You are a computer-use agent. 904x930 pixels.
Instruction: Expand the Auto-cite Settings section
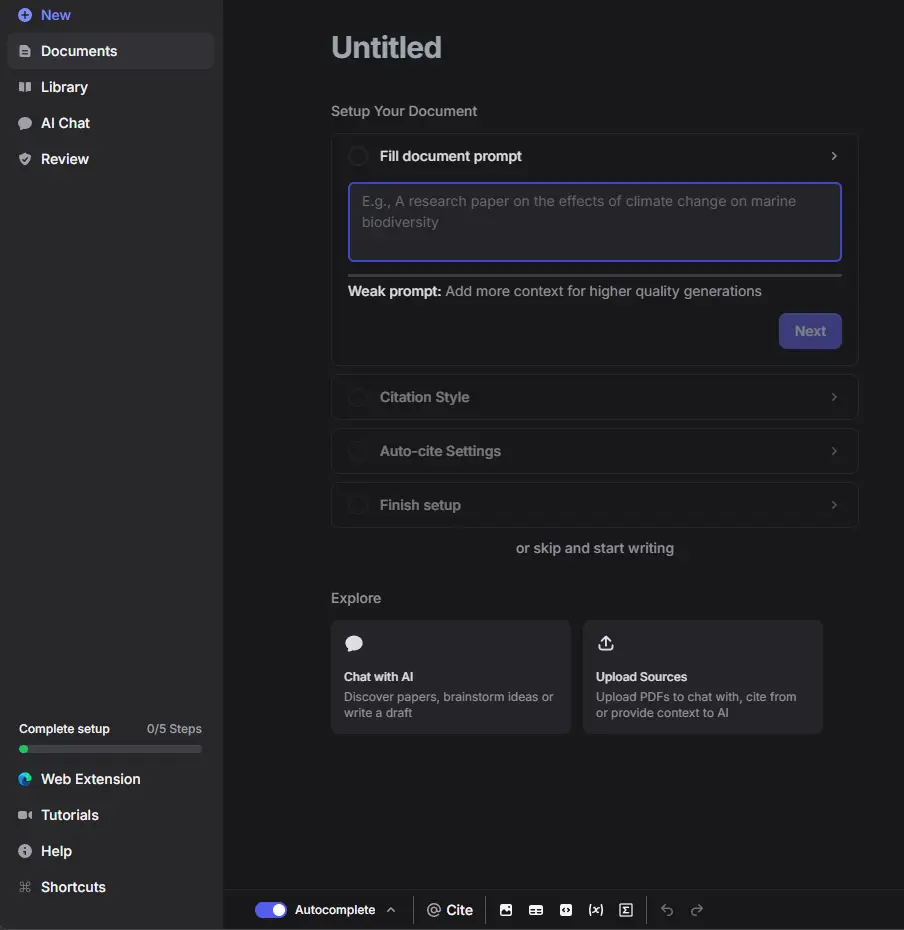tap(594, 451)
